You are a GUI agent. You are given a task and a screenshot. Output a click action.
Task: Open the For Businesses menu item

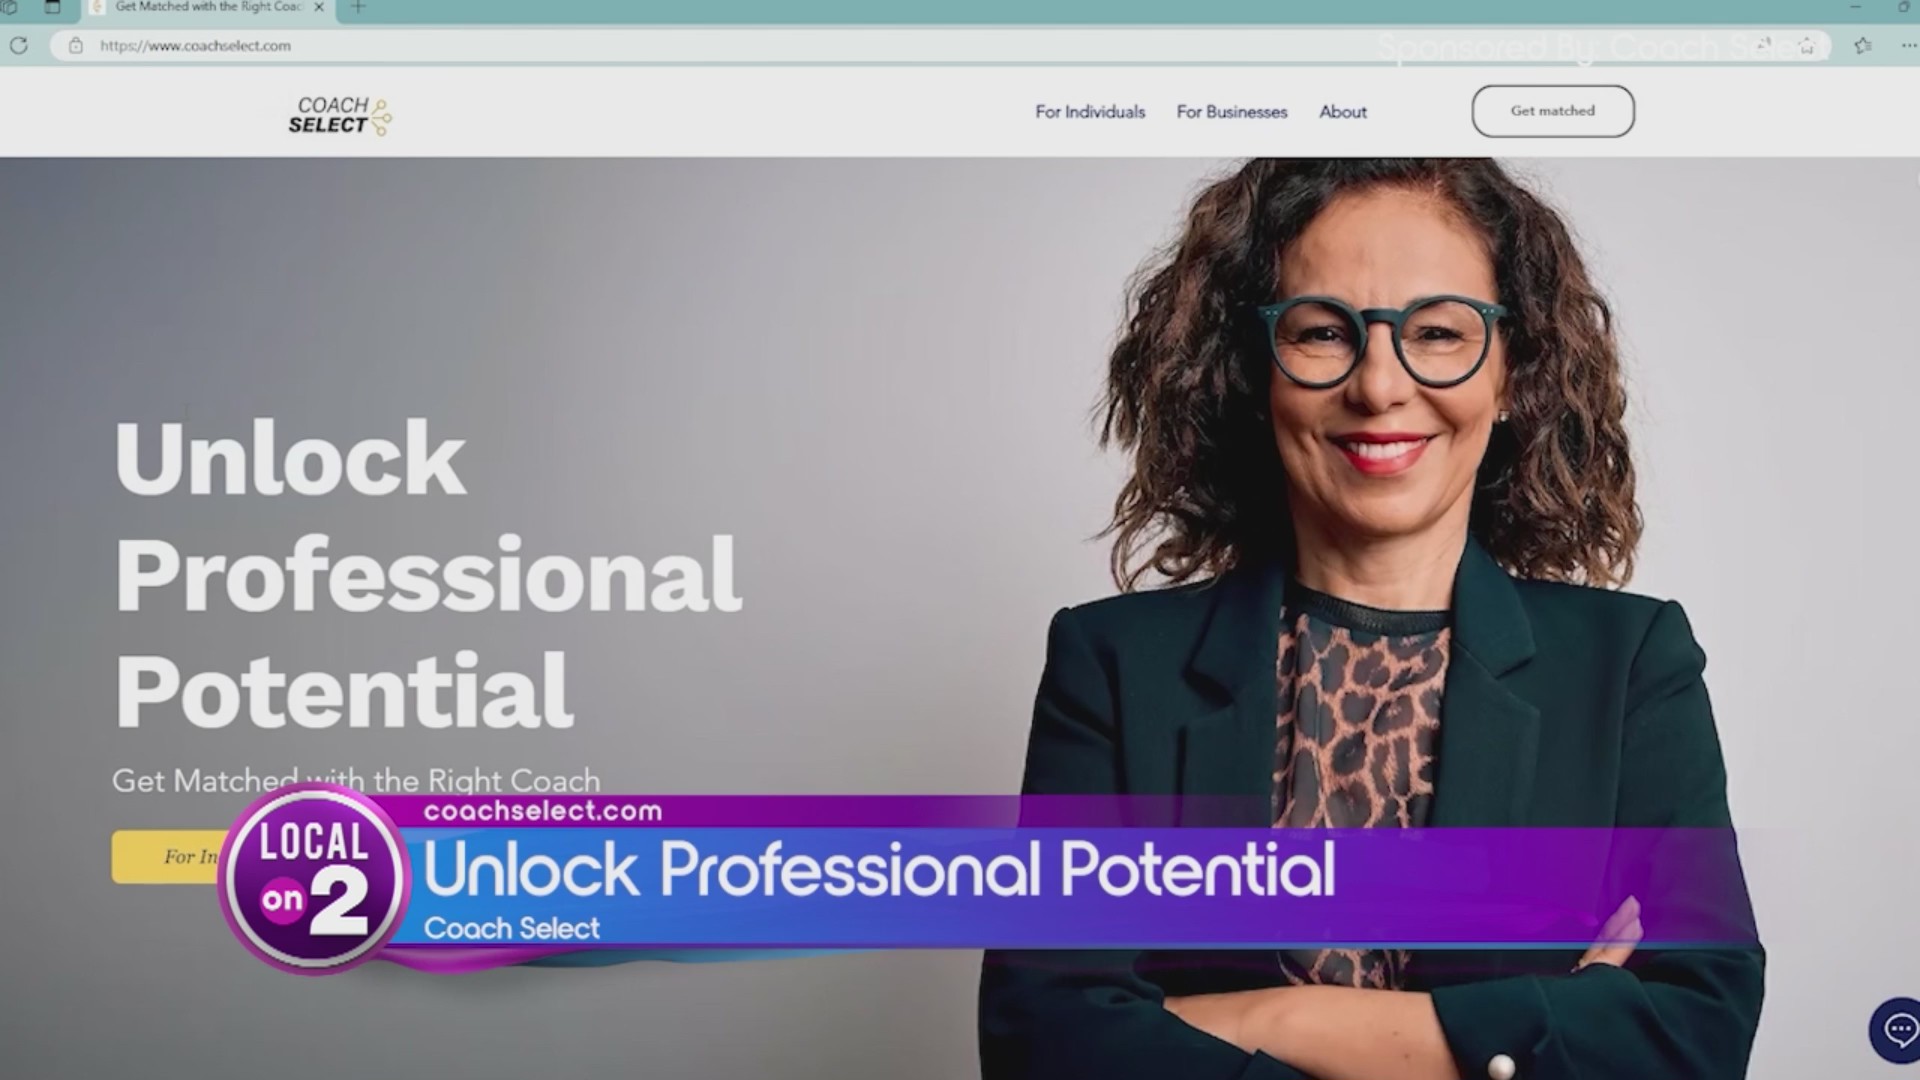[1232, 112]
